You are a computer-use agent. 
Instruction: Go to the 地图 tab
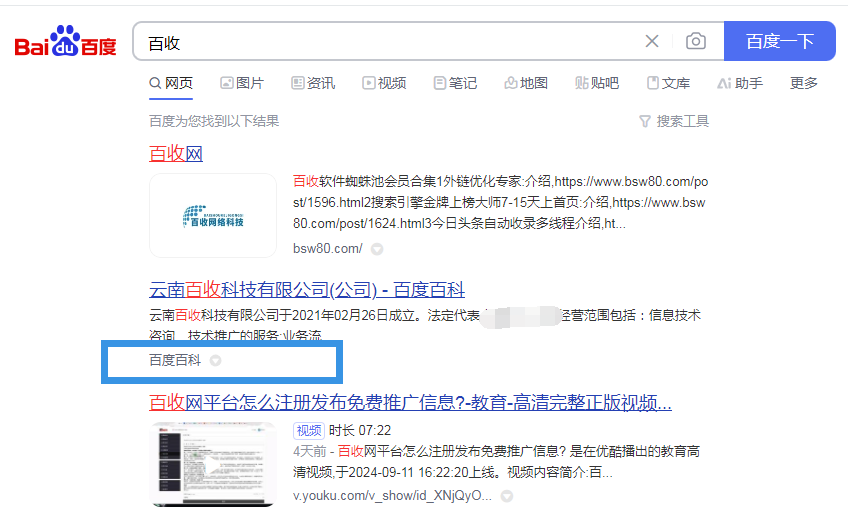click(526, 83)
